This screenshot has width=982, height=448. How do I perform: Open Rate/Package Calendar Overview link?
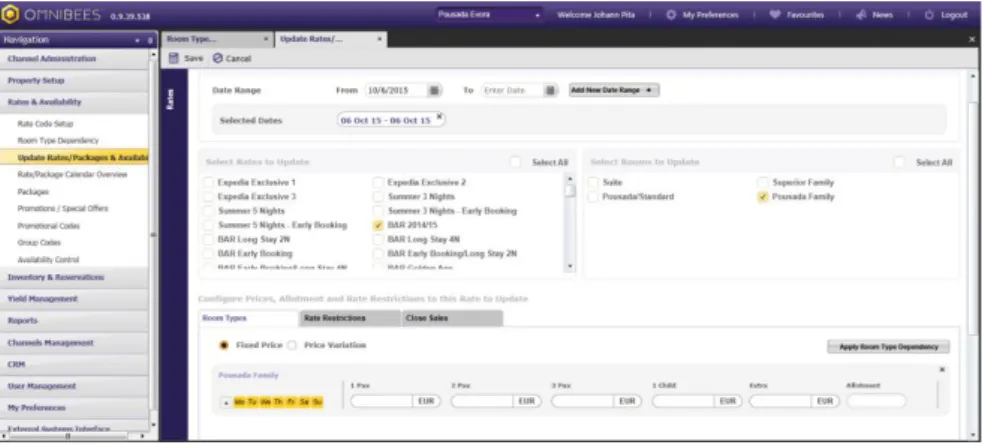(x=73, y=175)
